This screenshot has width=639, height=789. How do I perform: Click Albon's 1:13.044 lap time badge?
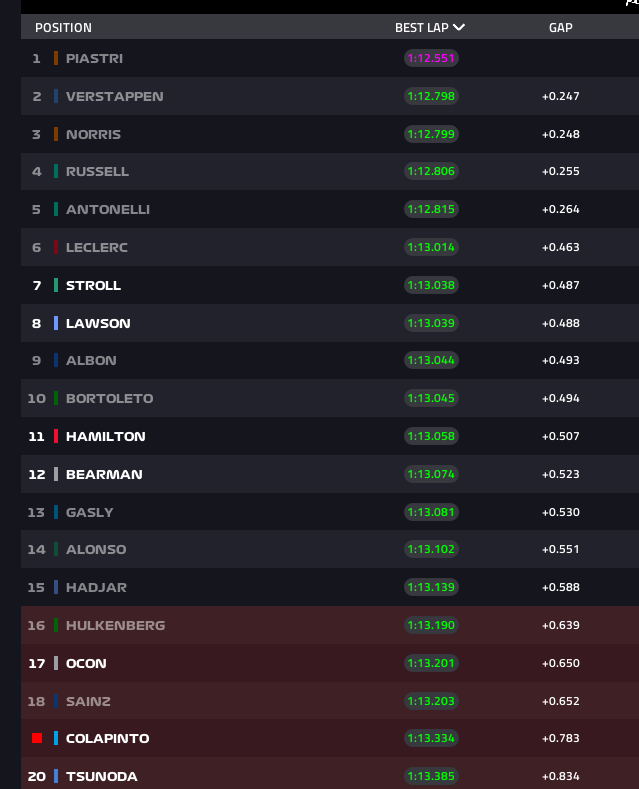tap(431, 360)
